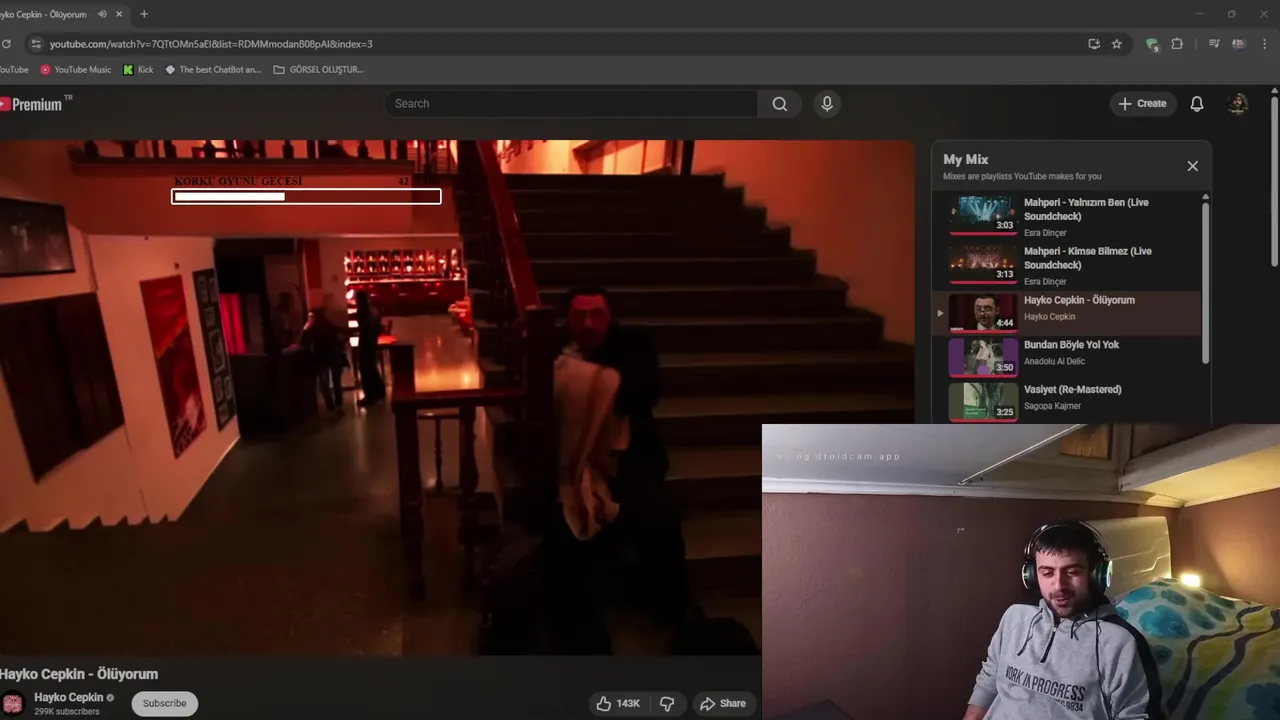Open the media control icon in Chrome toolbar
Viewport: 1280px width, 720px height.
point(1214,44)
